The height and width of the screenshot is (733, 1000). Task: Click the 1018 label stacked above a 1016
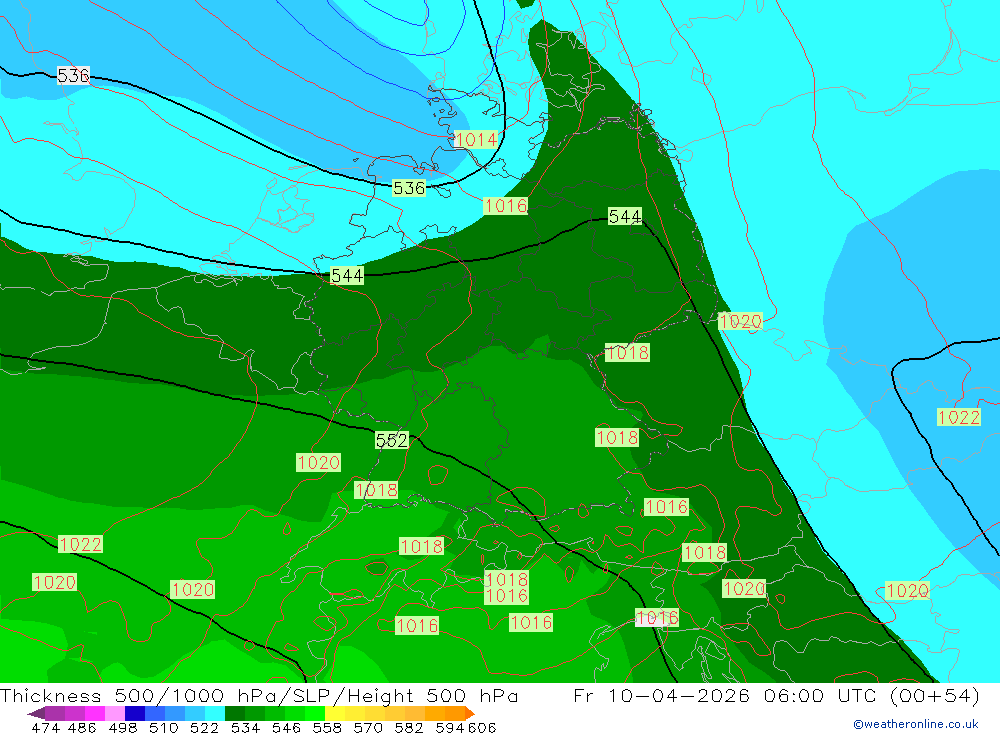(506, 579)
